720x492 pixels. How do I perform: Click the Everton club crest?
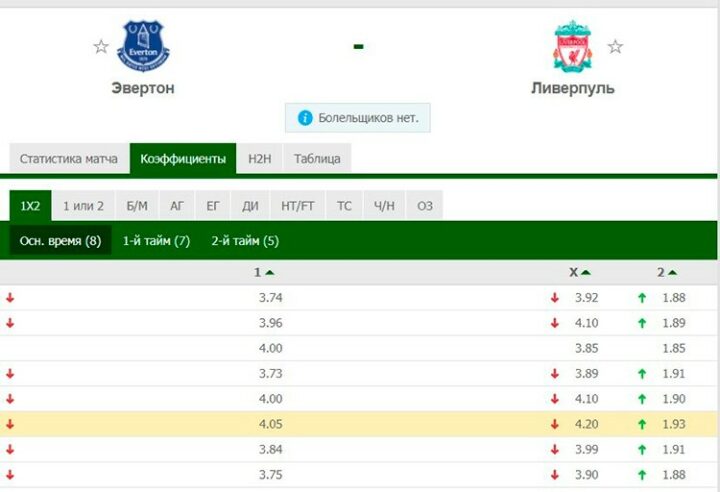(x=144, y=45)
